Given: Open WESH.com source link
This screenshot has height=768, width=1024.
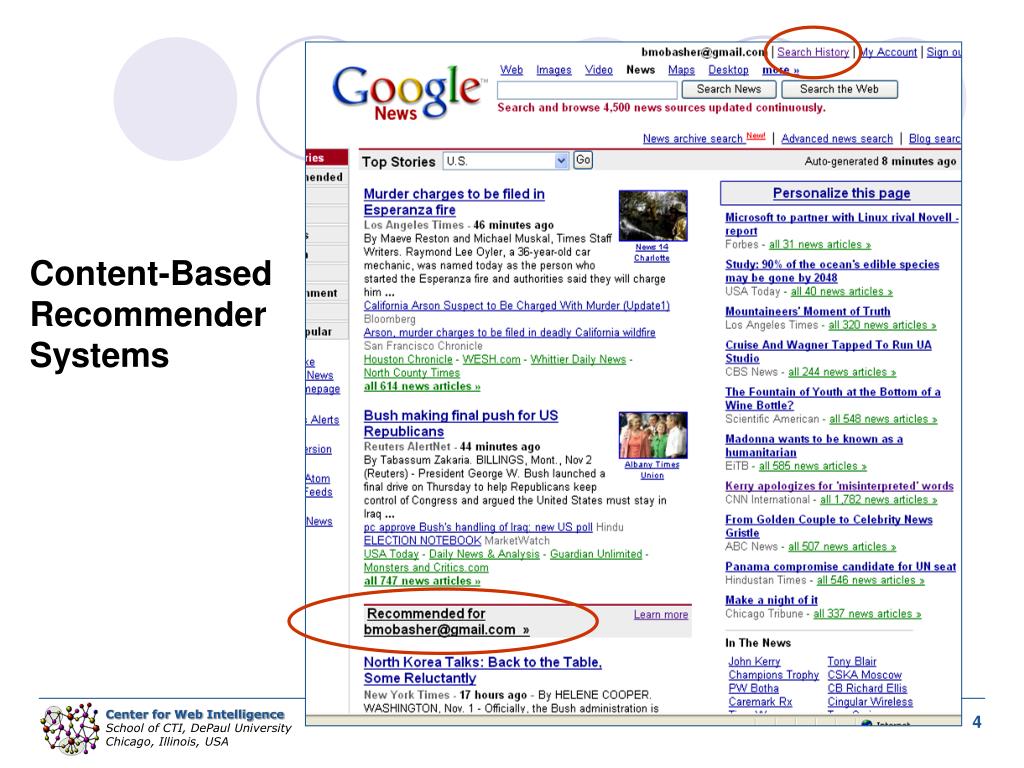Looking at the screenshot, I should point(491,359).
